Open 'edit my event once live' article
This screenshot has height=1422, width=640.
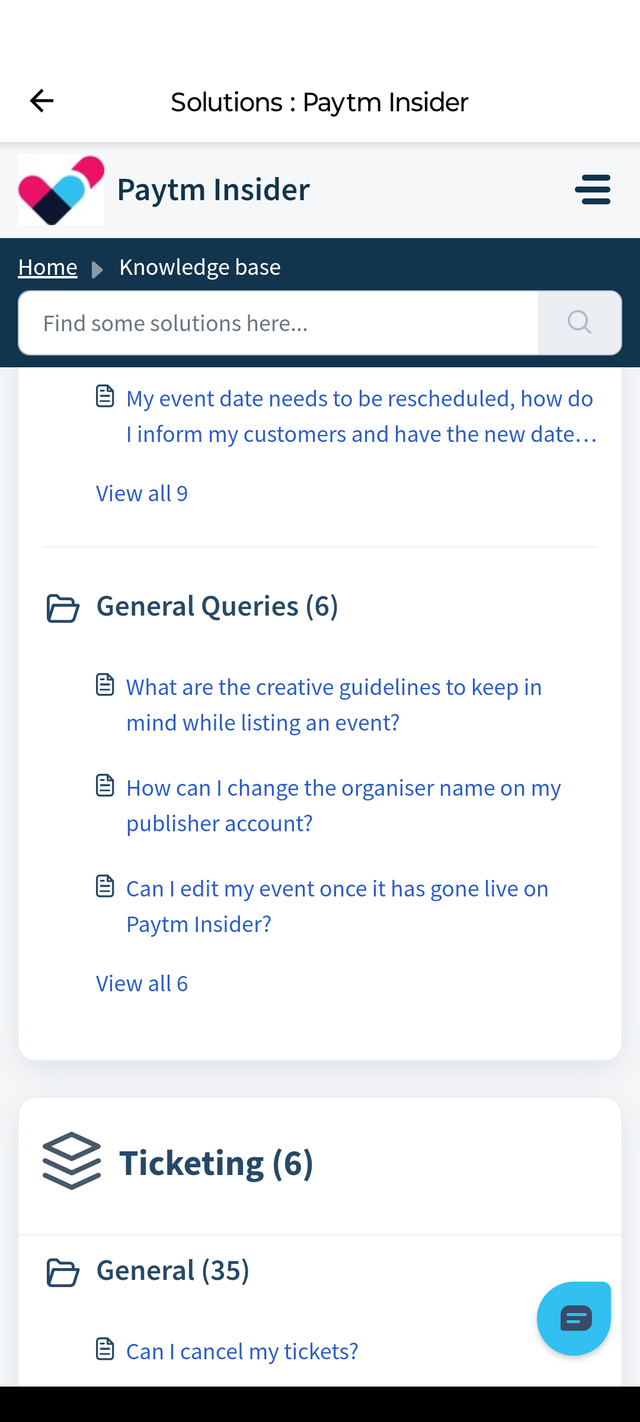coord(337,906)
